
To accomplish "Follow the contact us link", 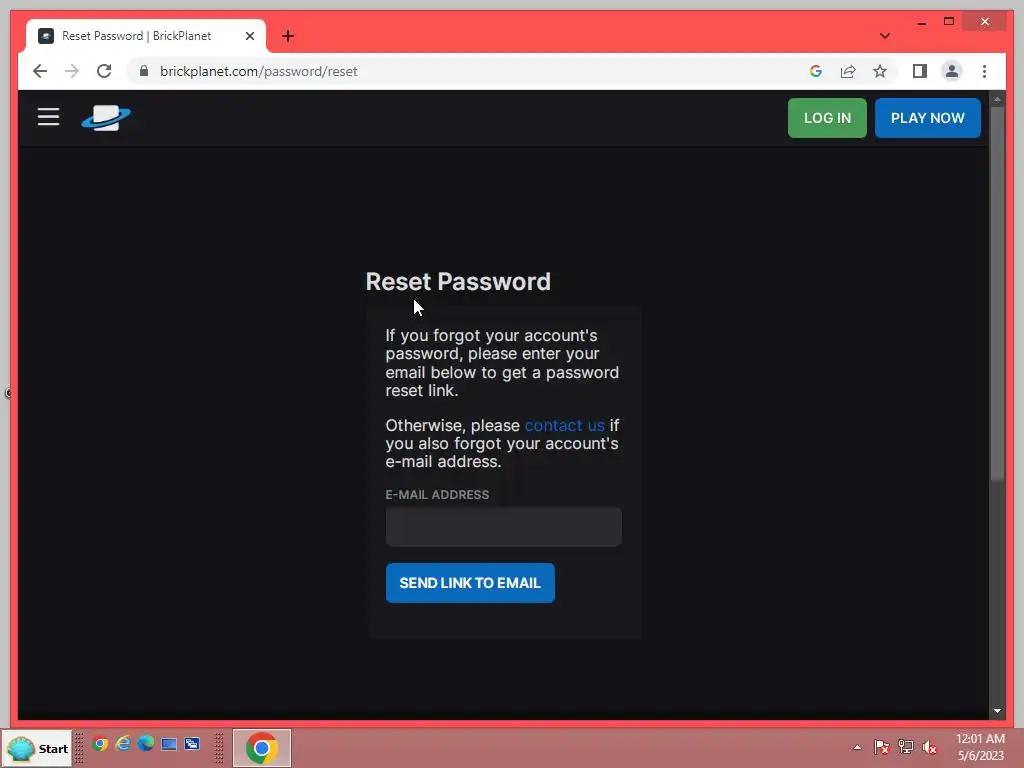I will click(x=564, y=425).
